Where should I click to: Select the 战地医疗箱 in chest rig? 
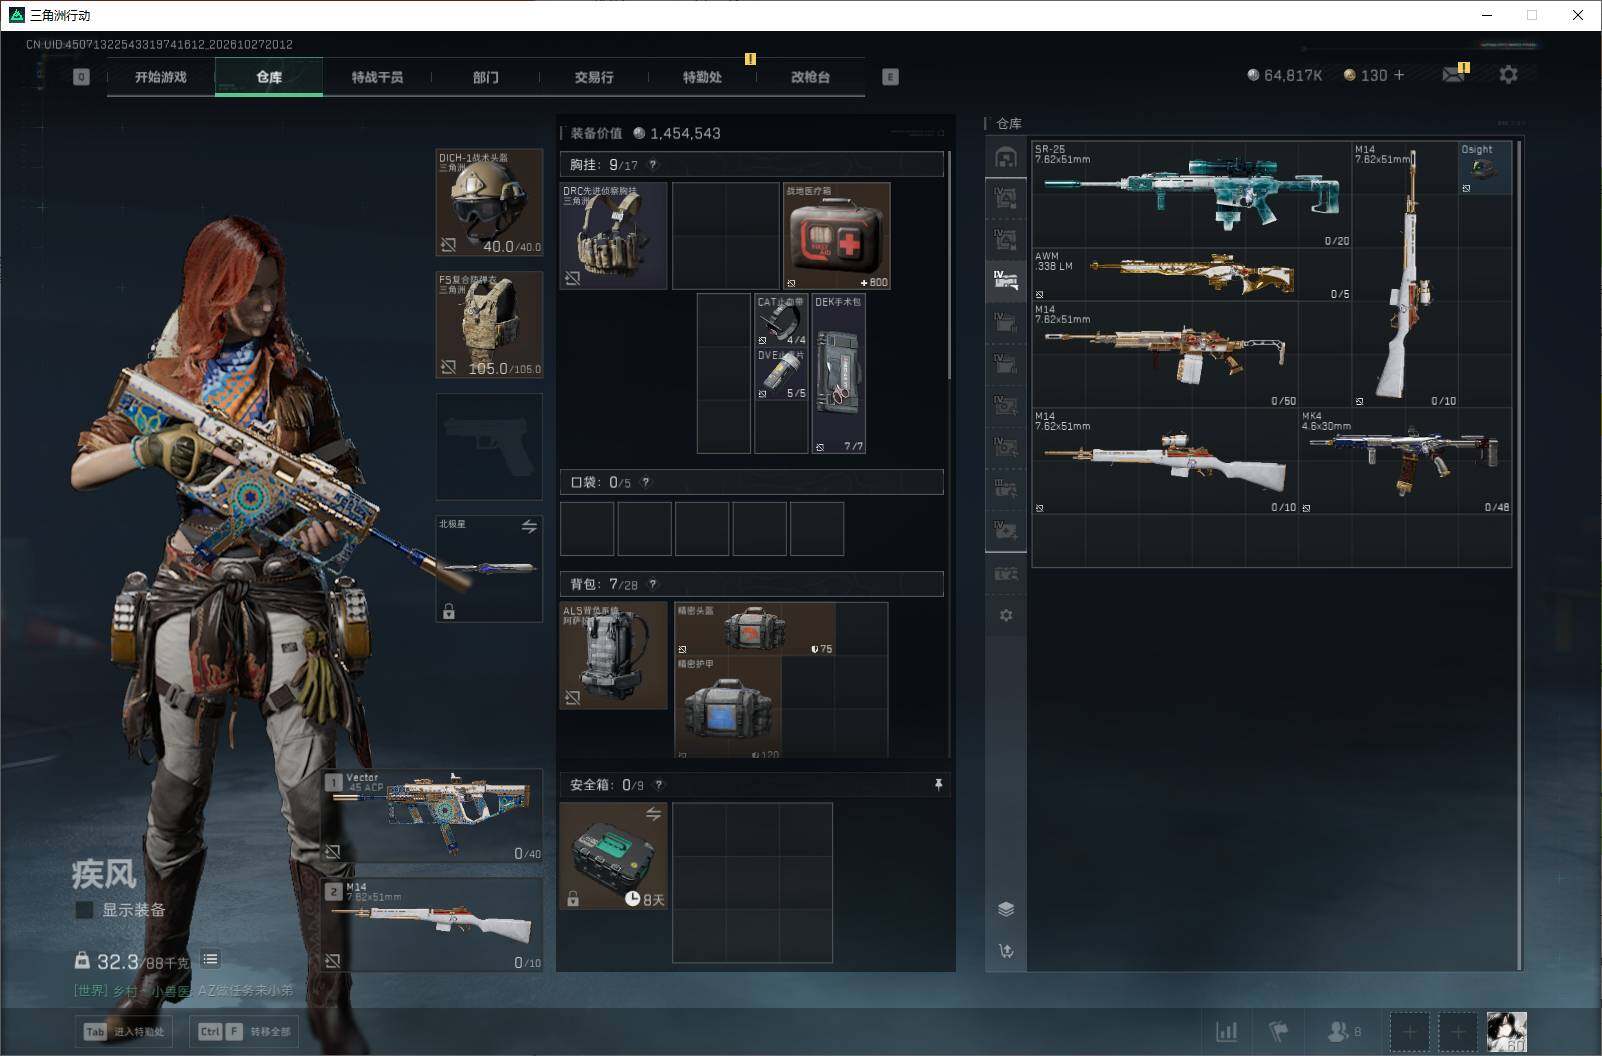click(x=837, y=236)
